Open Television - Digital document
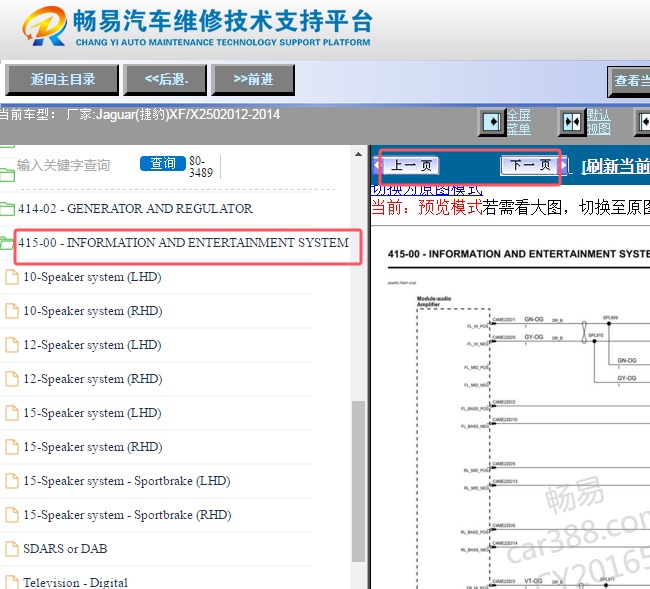The image size is (650, 589). tap(75, 582)
